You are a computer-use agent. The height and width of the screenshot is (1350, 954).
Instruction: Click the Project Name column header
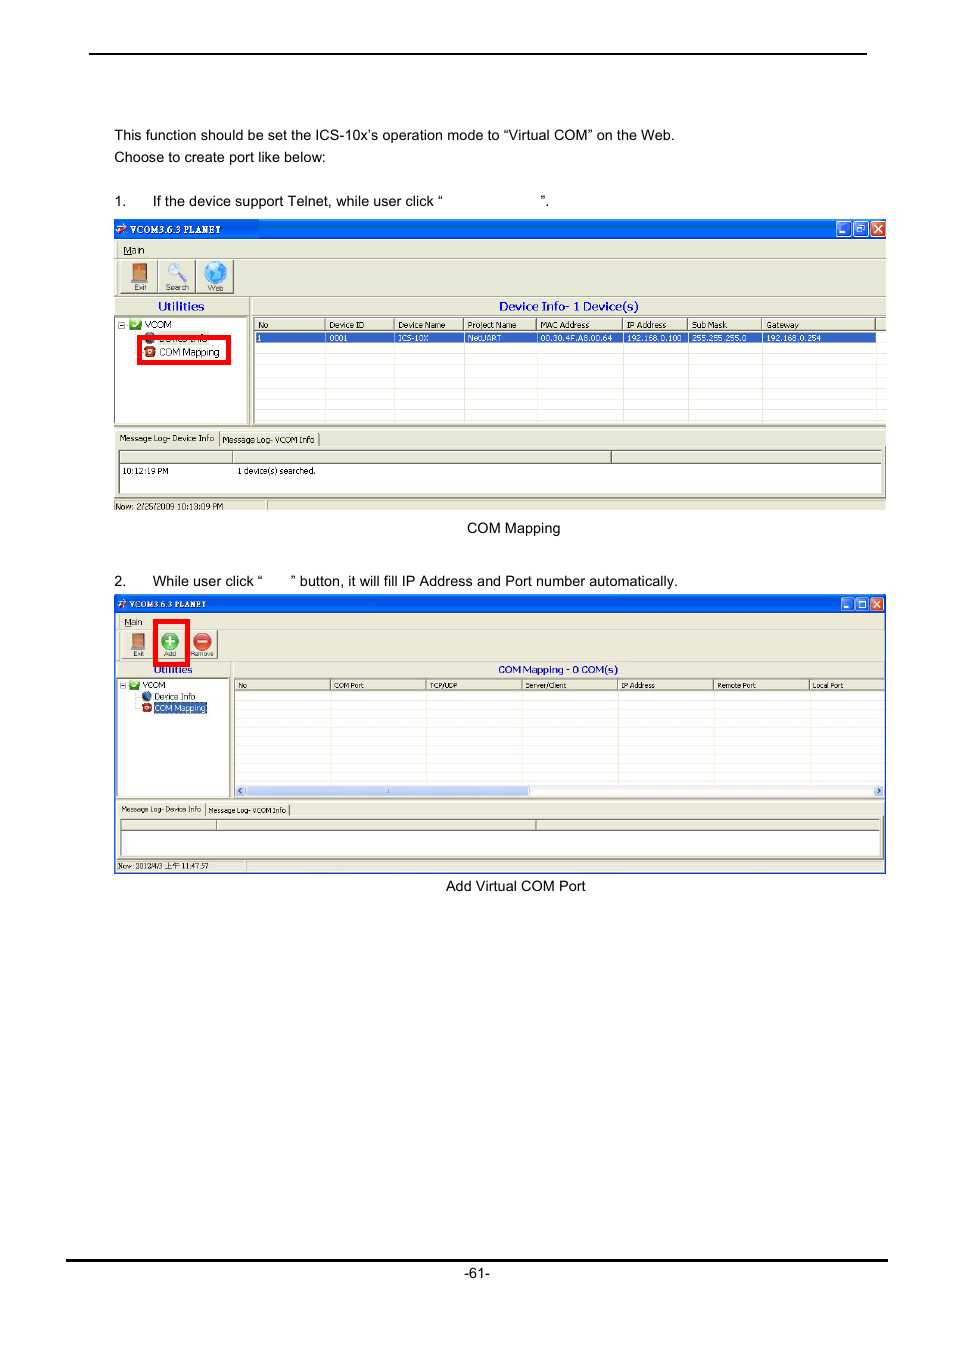tap(500, 325)
